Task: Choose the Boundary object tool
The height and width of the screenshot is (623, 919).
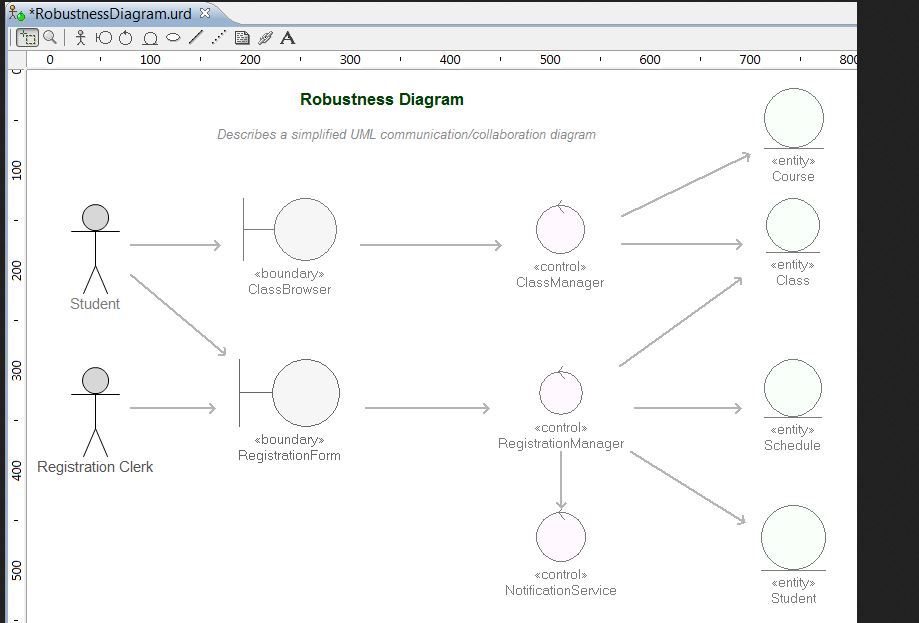Action: pos(103,38)
